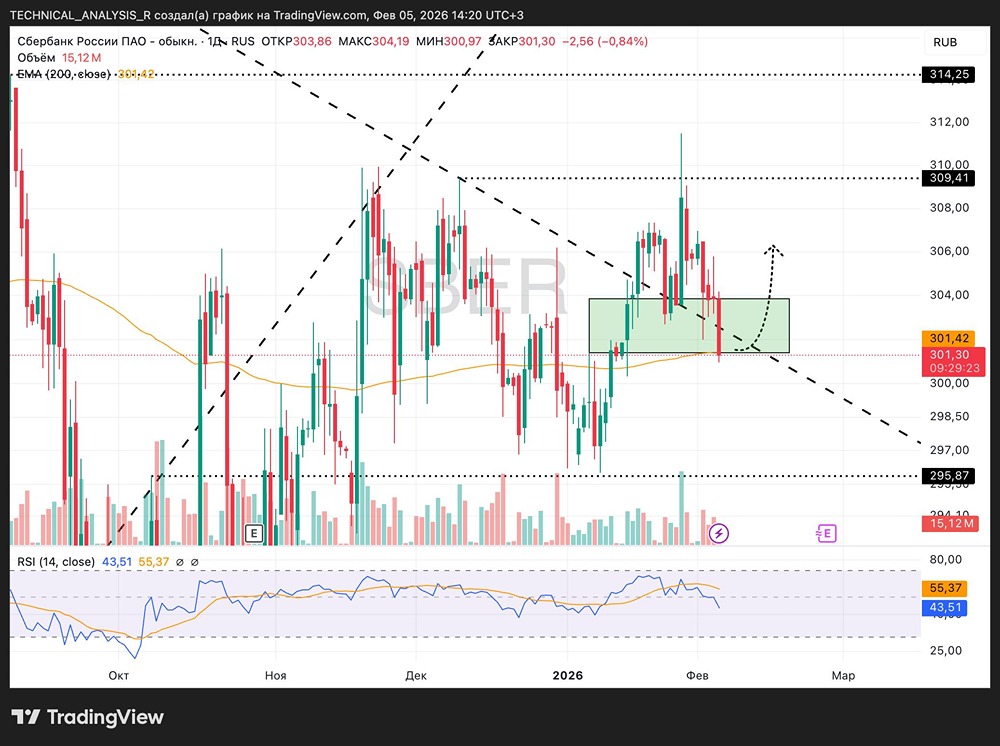Click the 80,00 tick on RSI axis
This screenshot has width=1000, height=746.
[x=946, y=559]
